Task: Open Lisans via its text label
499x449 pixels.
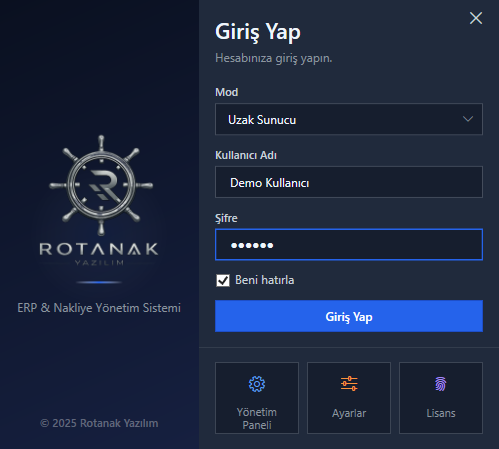Action: (441, 413)
